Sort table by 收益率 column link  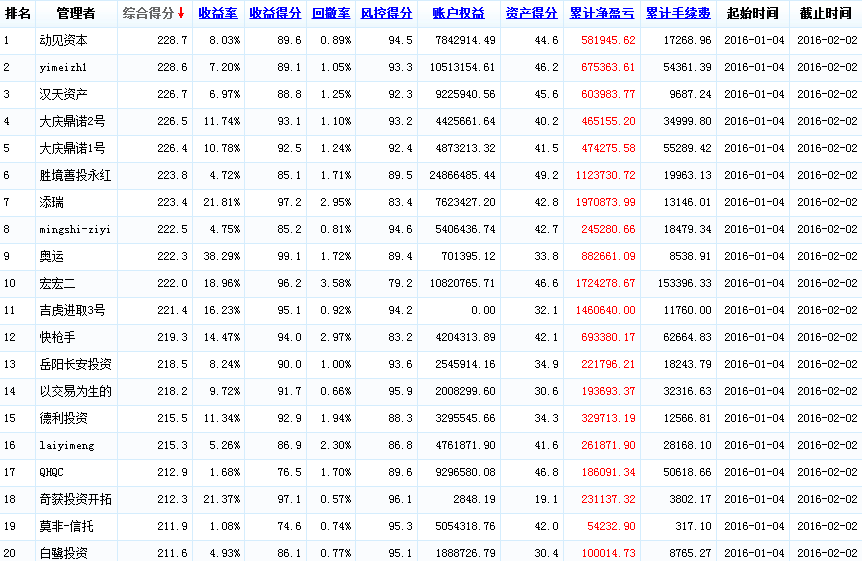click(x=218, y=13)
